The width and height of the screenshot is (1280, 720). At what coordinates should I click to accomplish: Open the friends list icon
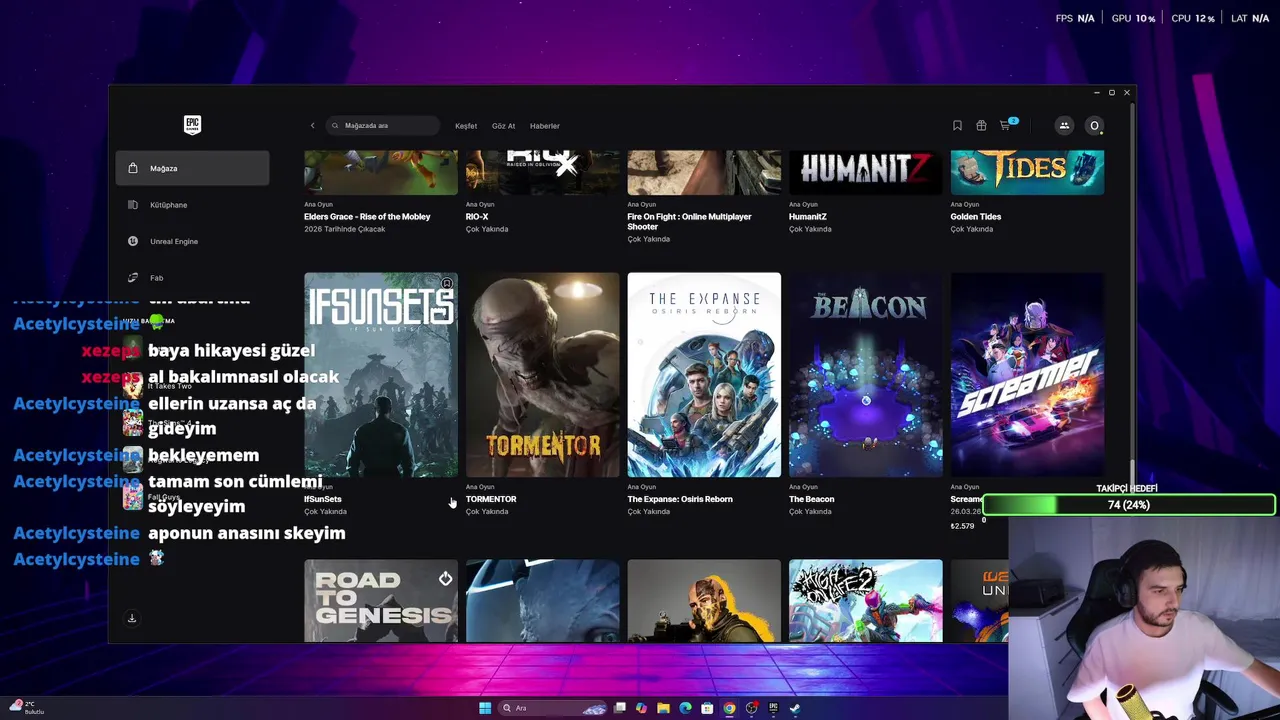click(x=1064, y=126)
